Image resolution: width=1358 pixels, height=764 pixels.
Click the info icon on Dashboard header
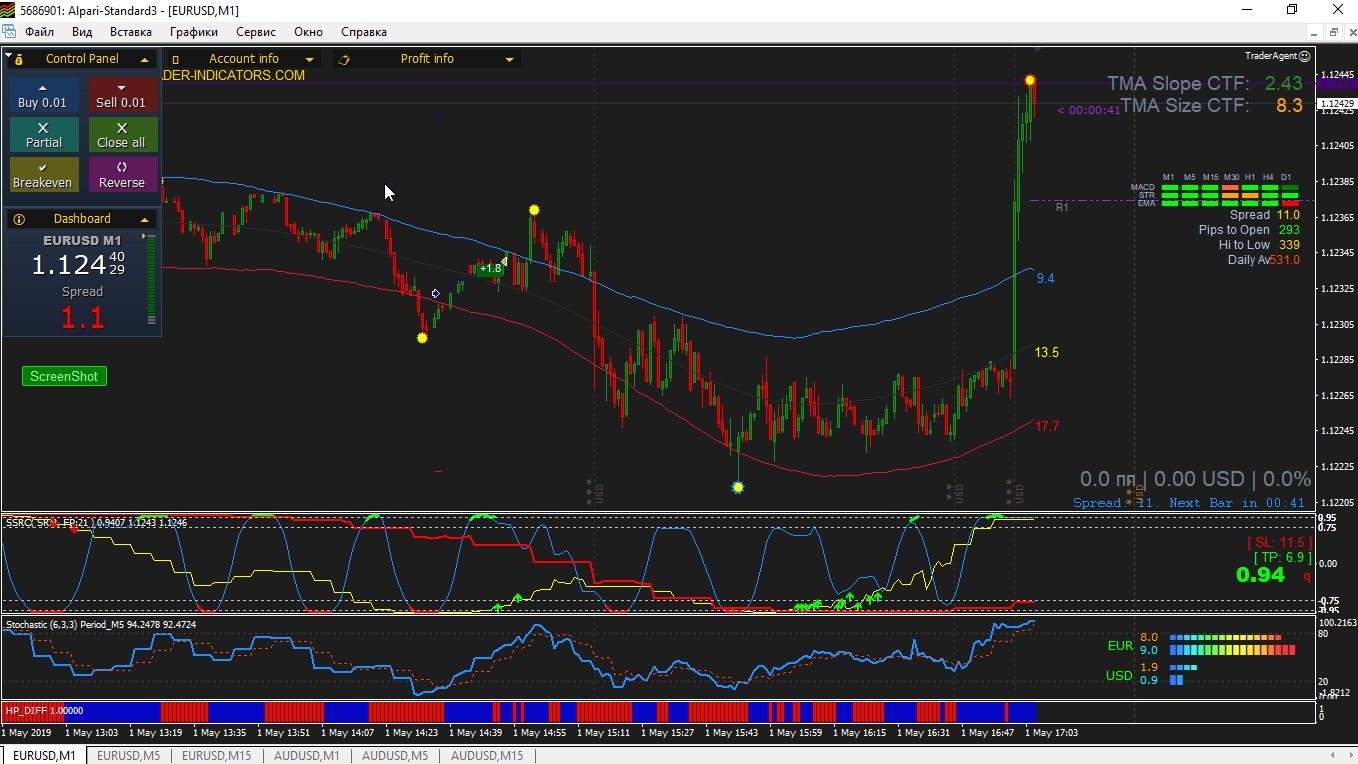(19, 219)
